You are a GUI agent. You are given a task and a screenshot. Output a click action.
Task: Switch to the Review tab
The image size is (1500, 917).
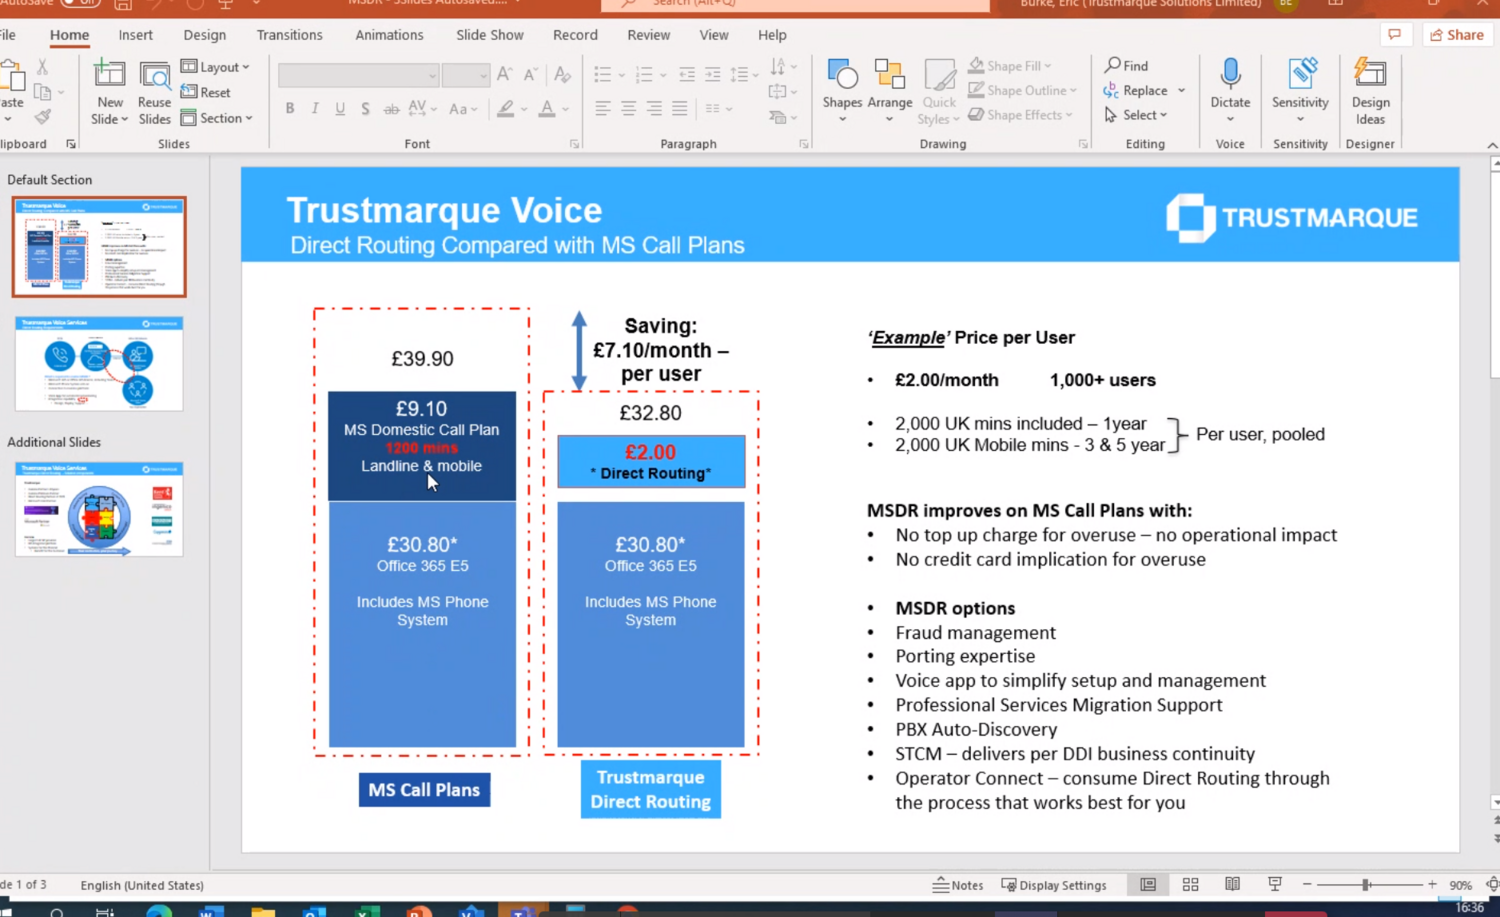coord(648,35)
